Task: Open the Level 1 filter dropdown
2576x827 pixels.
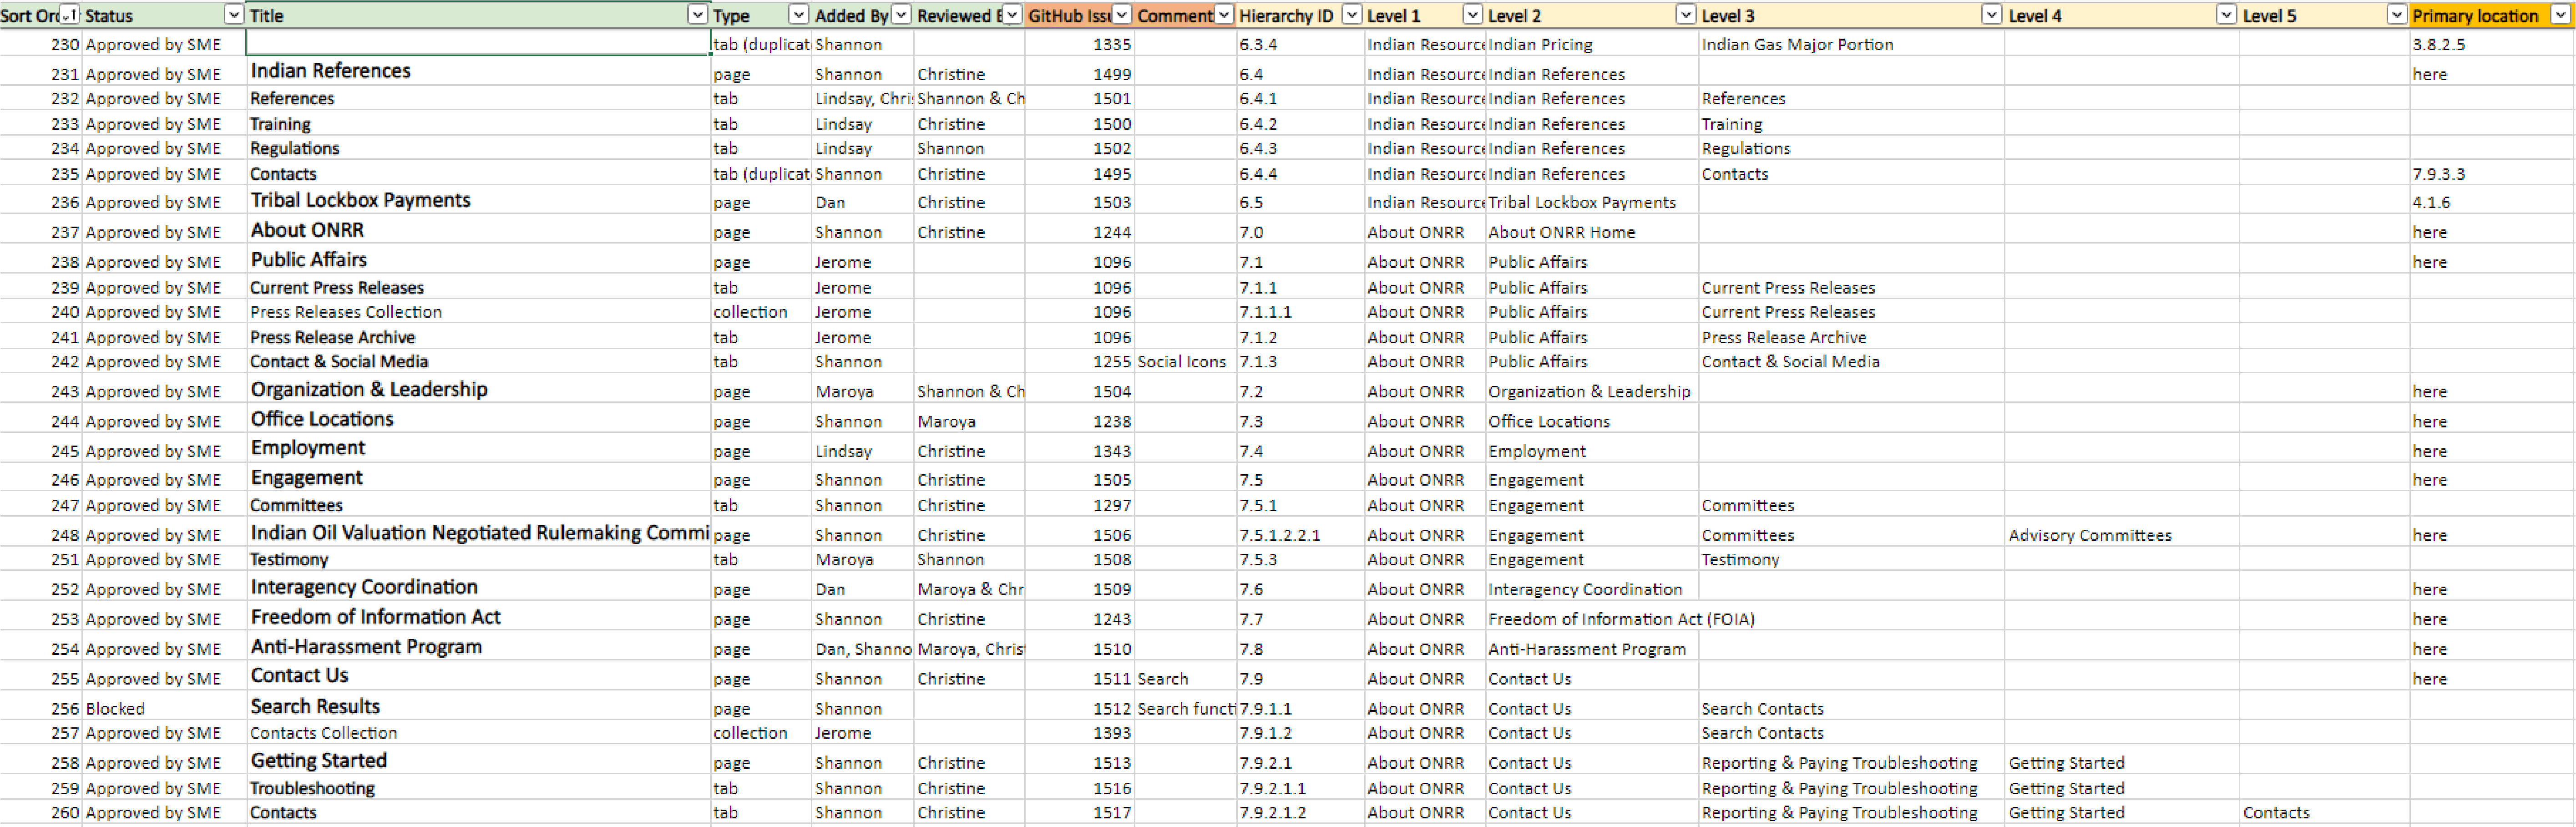Action: click(1472, 15)
